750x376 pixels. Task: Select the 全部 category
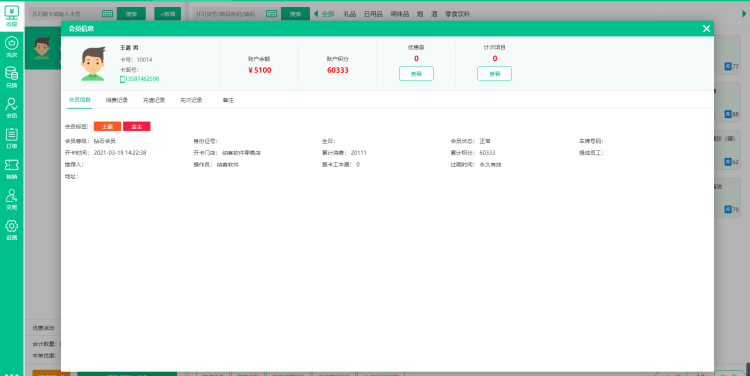[328, 14]
